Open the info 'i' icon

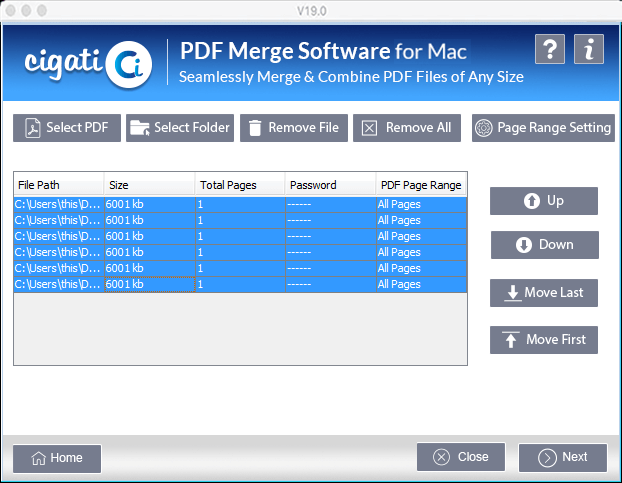pos(589,49)
